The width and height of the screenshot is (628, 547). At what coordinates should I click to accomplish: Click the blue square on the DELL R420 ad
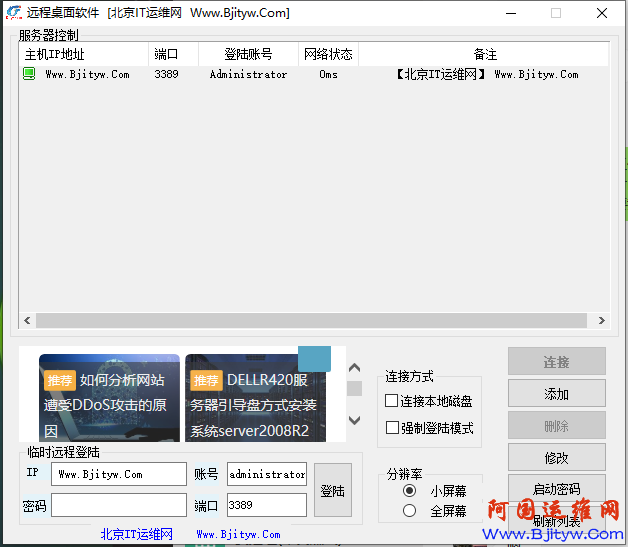(x=314, y=359)
